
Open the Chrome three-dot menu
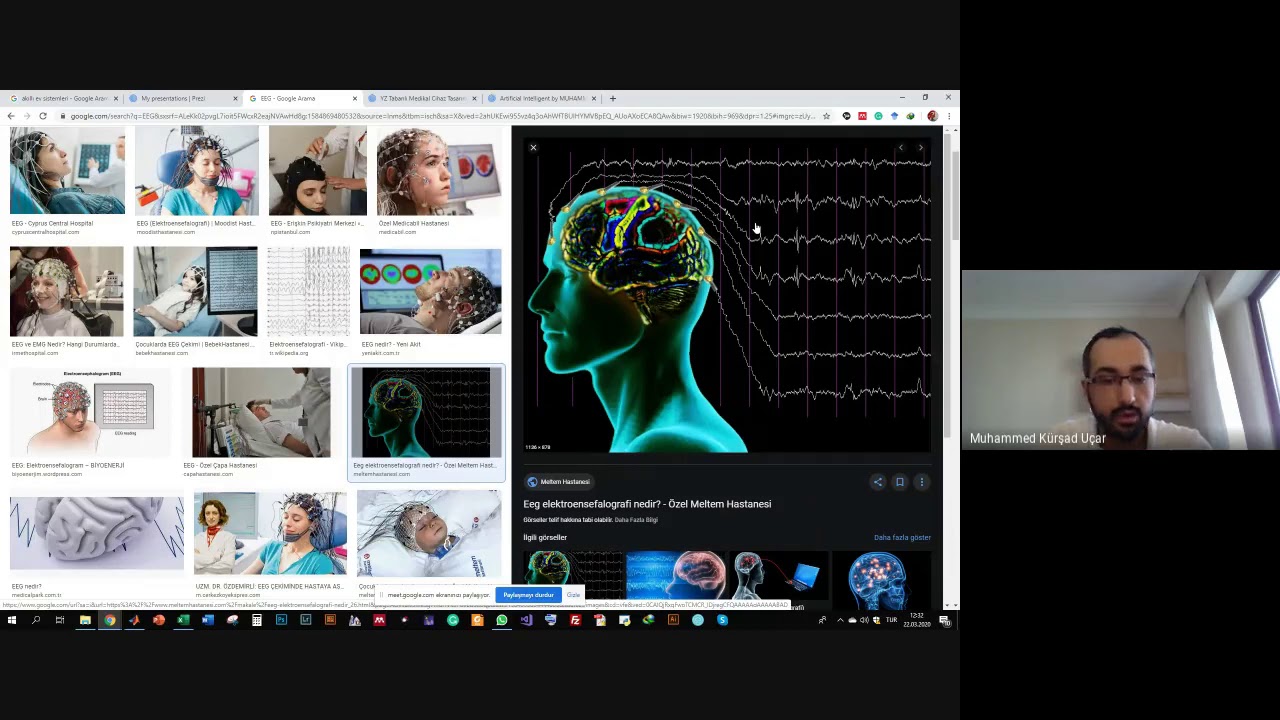click(x=948, y=116)
